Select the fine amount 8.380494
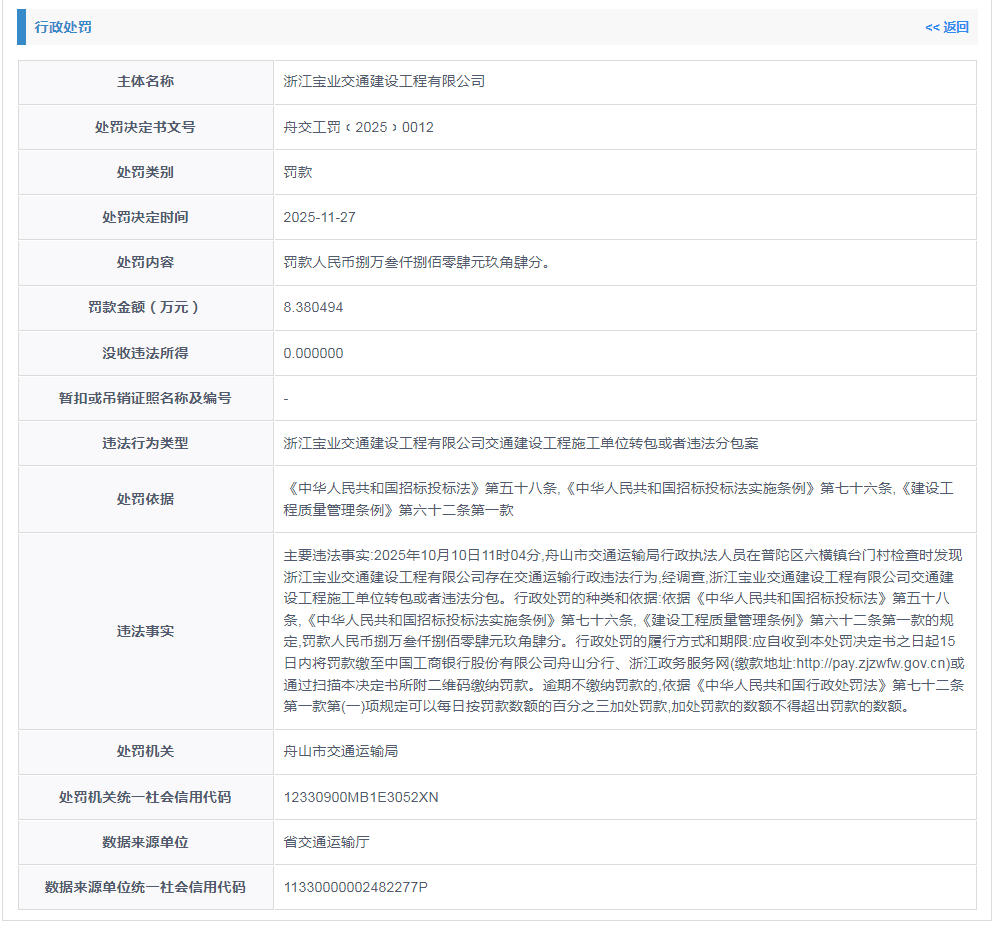Screen dimensions: 998x928 (x=313, y=307)
